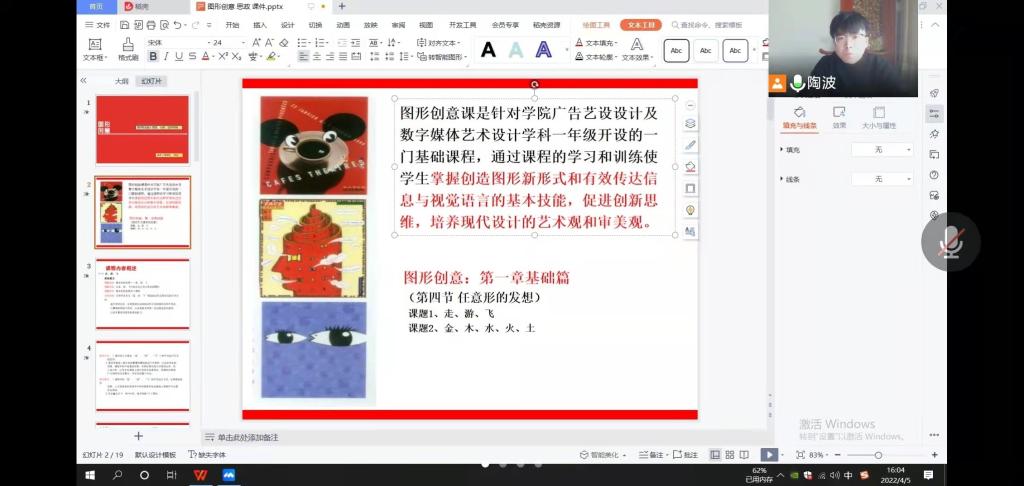Click the search commands field (查找命令)
The height and width of the screenshot is (486, 1024).
click(707, 25)
